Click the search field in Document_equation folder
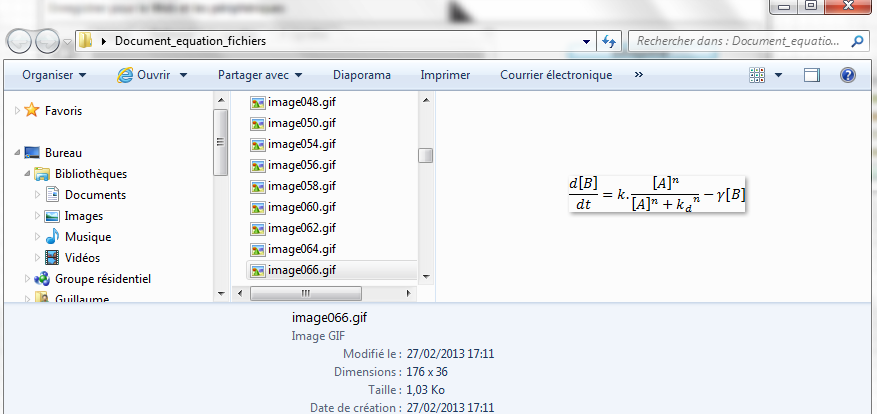The image size is (877, 414). coord(738,42)
